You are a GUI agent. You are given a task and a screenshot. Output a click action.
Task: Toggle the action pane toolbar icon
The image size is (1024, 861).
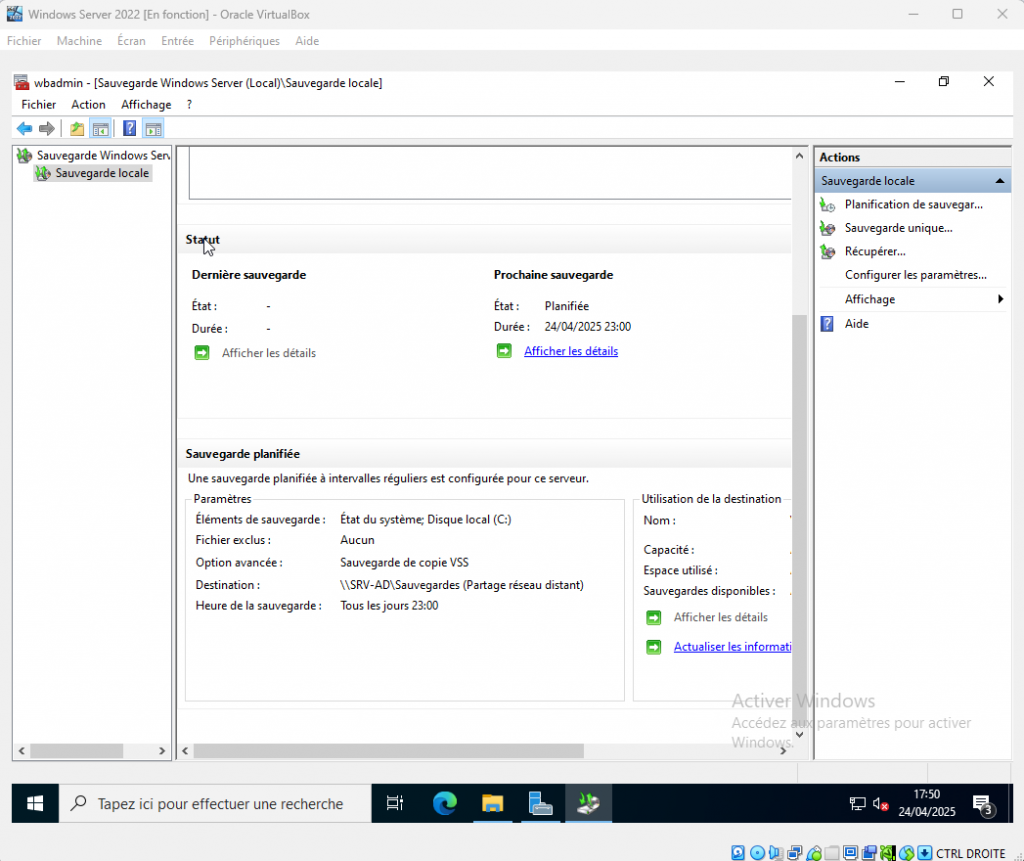153,128
